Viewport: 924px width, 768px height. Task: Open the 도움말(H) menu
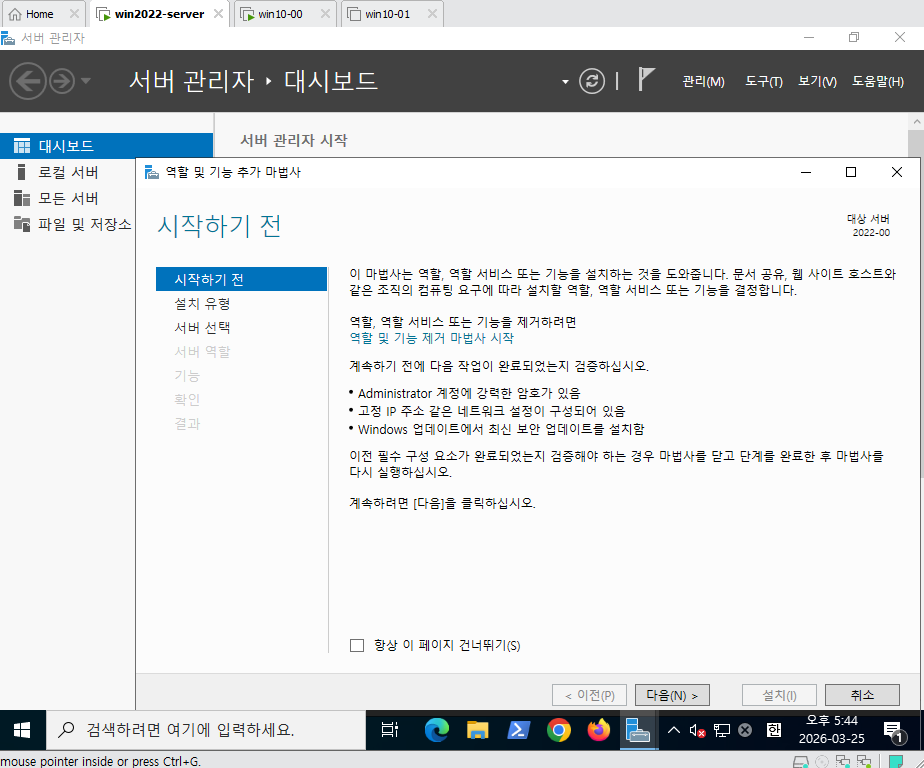point(877,81)
